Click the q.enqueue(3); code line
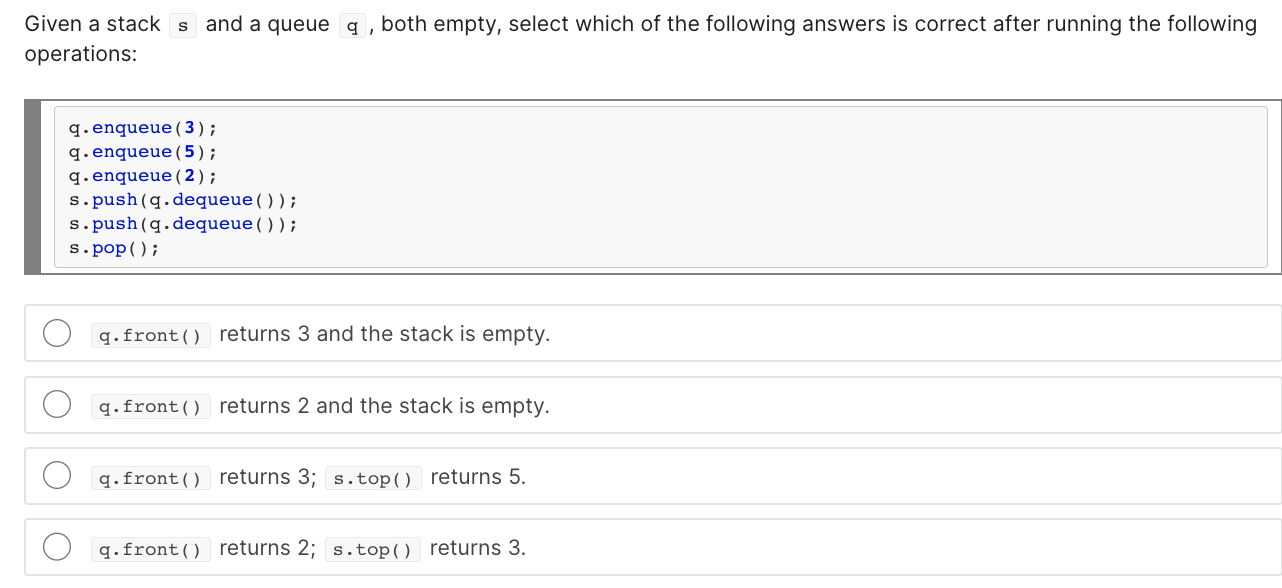 tap(143, 127)
